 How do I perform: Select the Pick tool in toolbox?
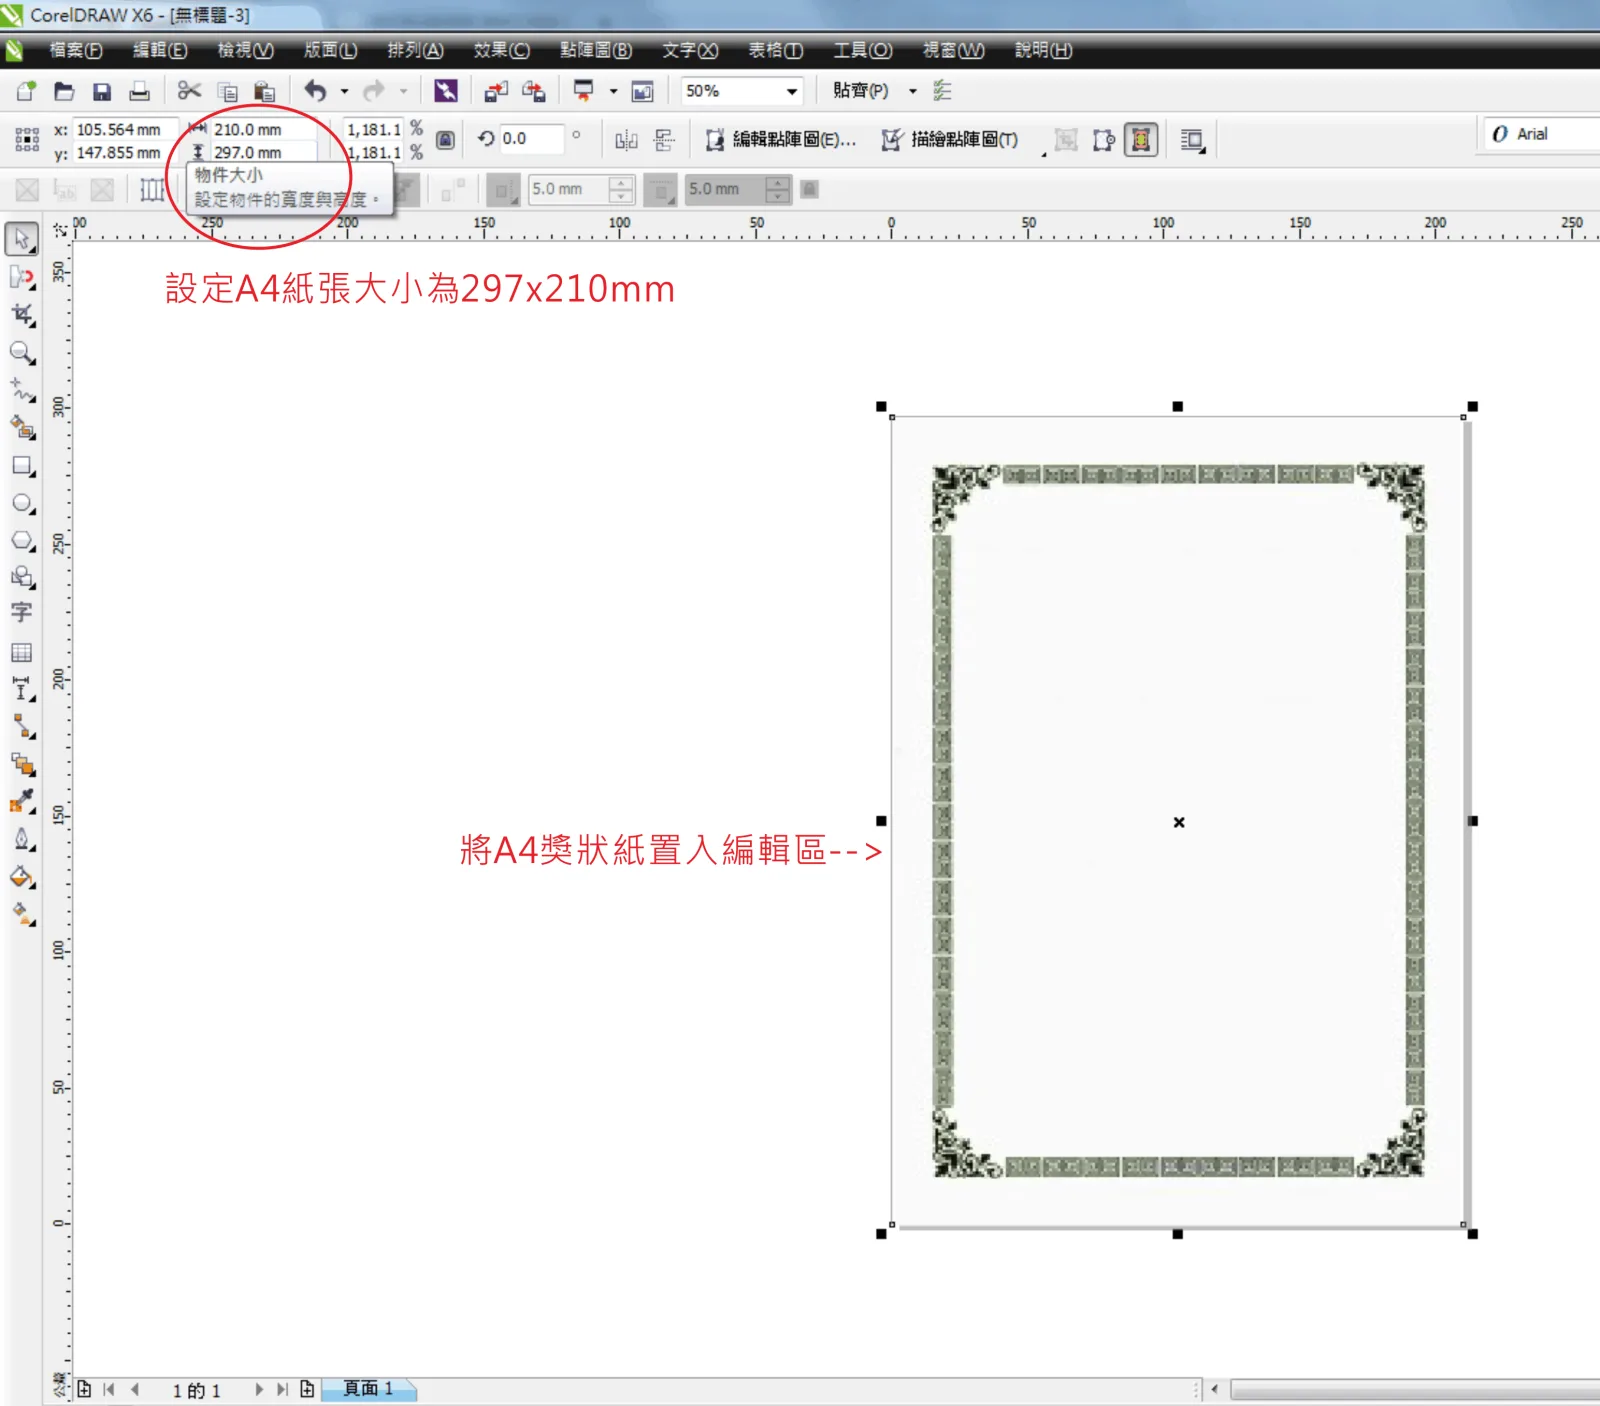pyautogui.click(x=22, y=239)
